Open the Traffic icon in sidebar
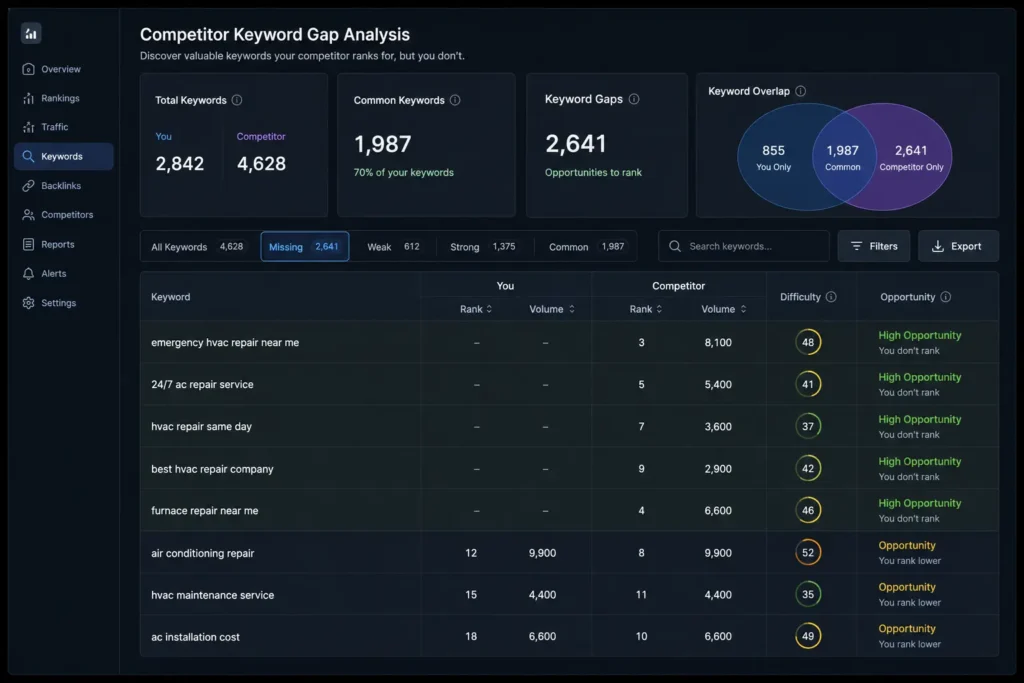 click(x=28, y=127)
